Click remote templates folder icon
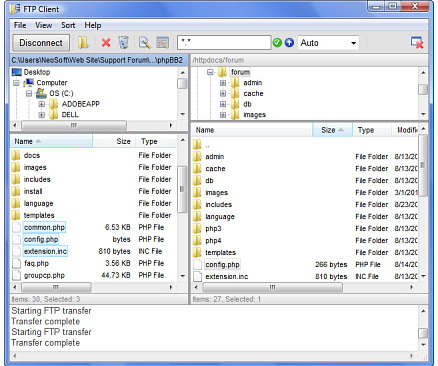The image size is (438, 366). tap(197, 252)
